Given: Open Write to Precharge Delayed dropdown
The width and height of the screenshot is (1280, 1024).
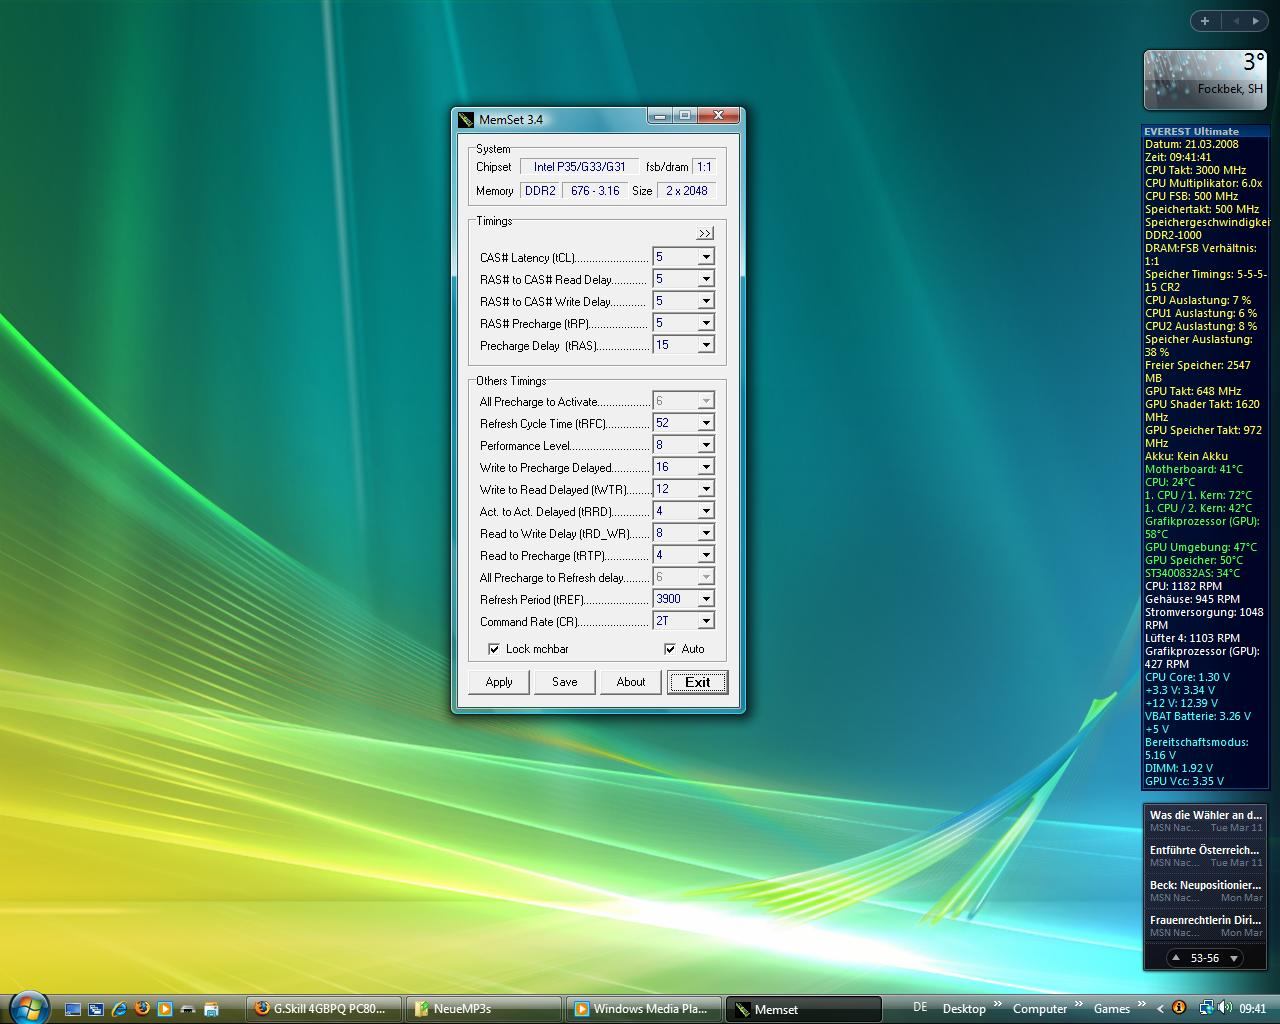Looking at the screenshot, I should click(706, 467).
